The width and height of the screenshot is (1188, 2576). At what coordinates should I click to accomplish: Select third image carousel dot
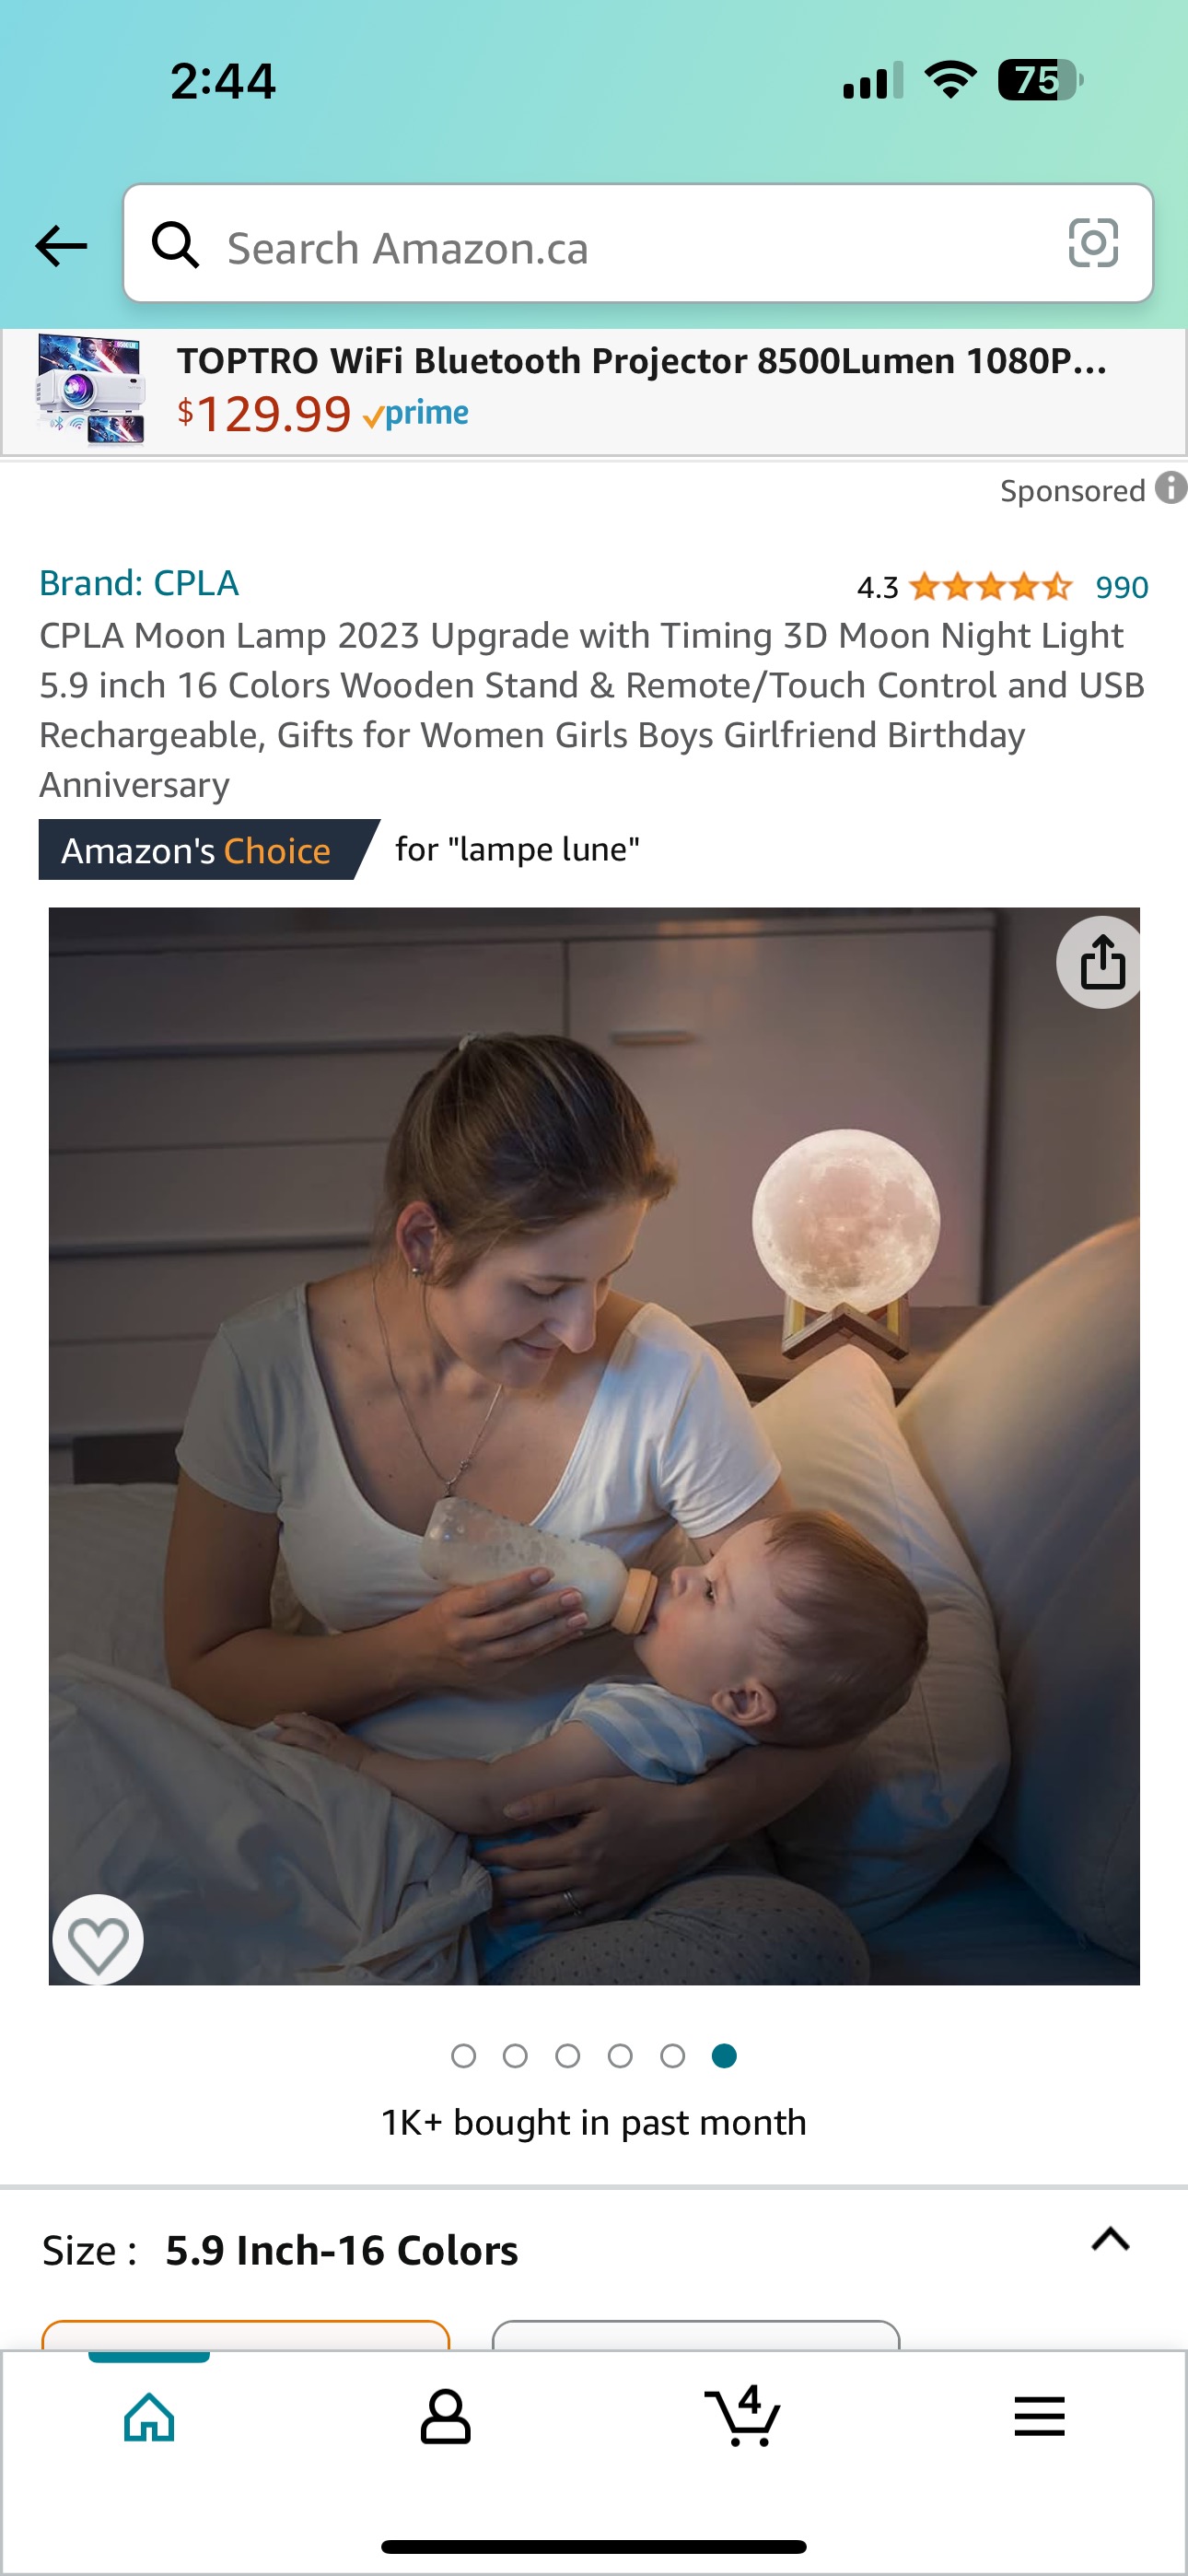(568, 2056)
